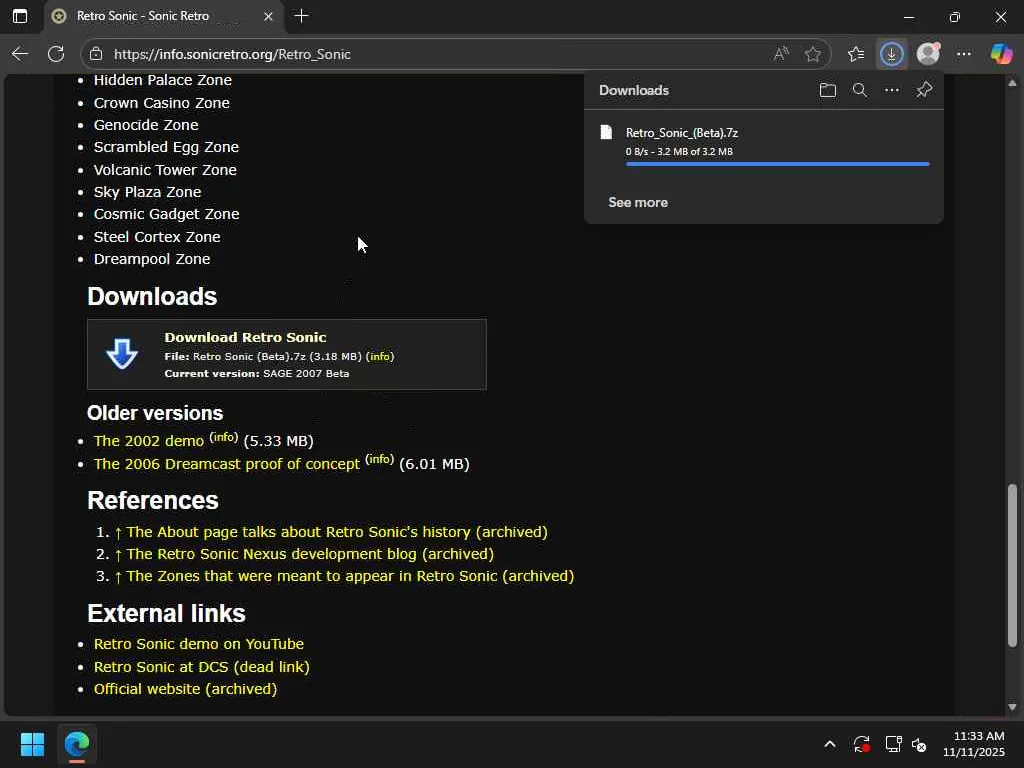1024x768 pixels.
Task: Open a new browser tab
Action: point(302,16)
